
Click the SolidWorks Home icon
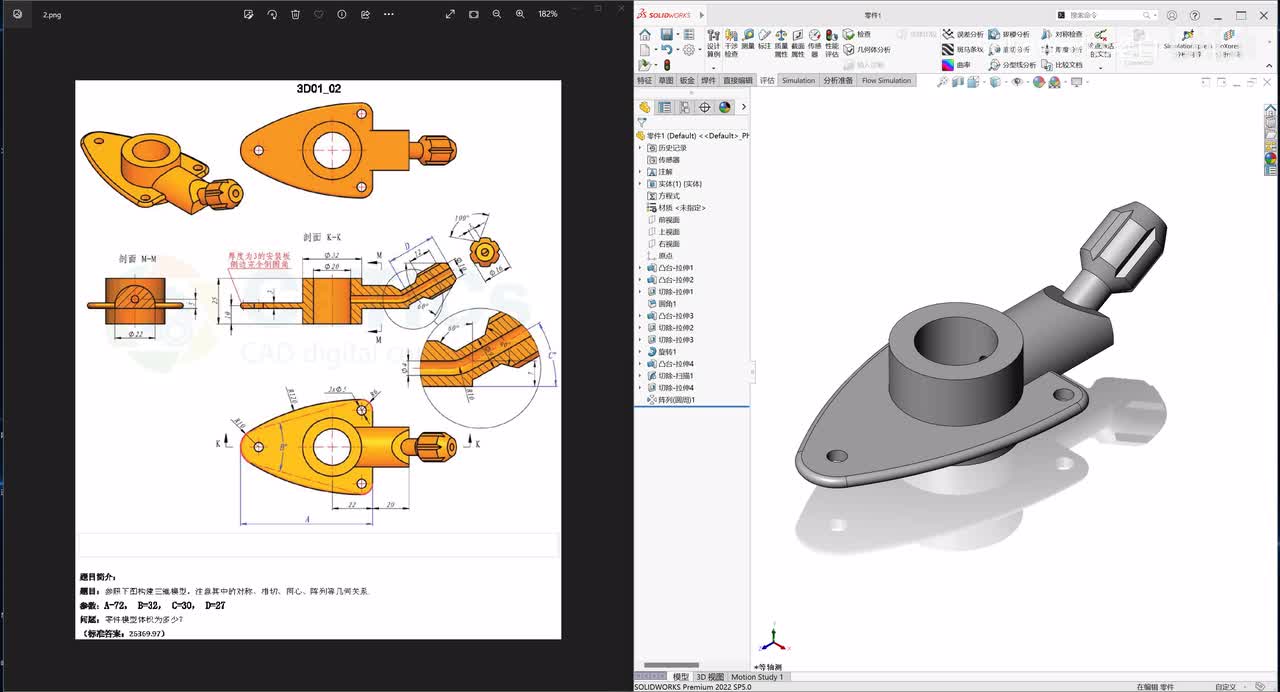645,35
